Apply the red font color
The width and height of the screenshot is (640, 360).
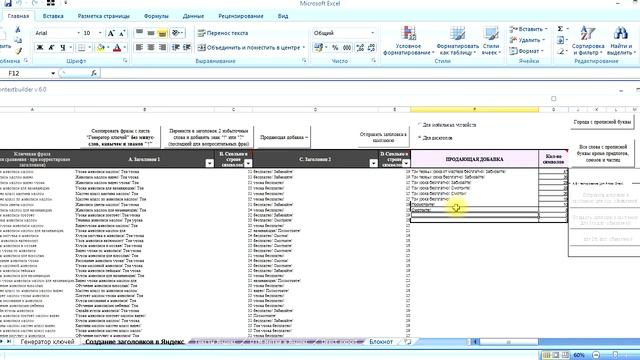[x=117, y=48]
